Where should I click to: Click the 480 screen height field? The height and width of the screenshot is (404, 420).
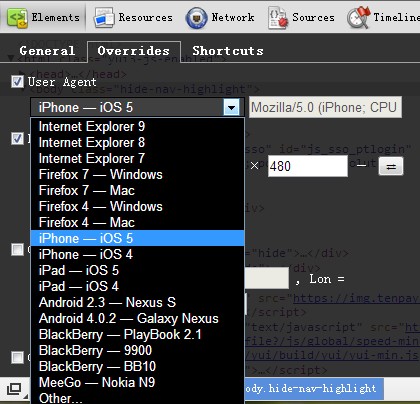[x=308, y=166]
